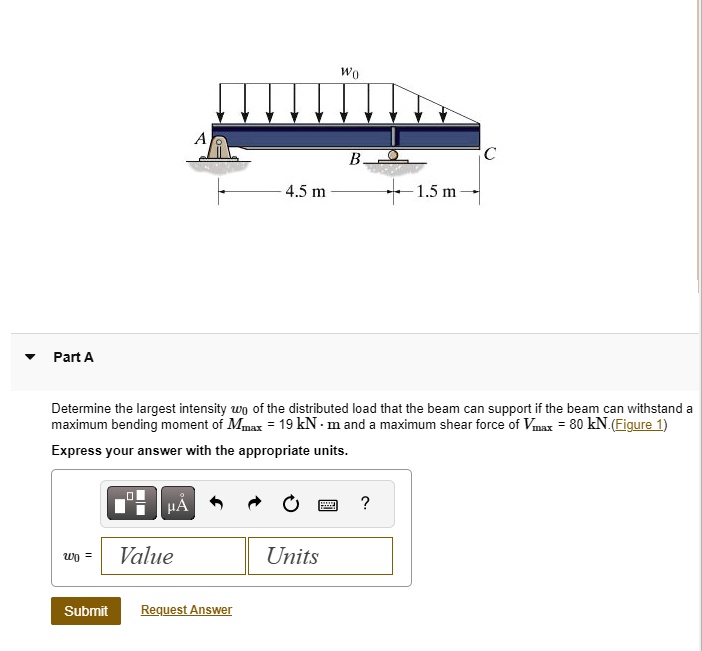The height and width of the screenshot is (651, 702).
Task: Reset the answer with circular arrow
Action: pos(290,503)
